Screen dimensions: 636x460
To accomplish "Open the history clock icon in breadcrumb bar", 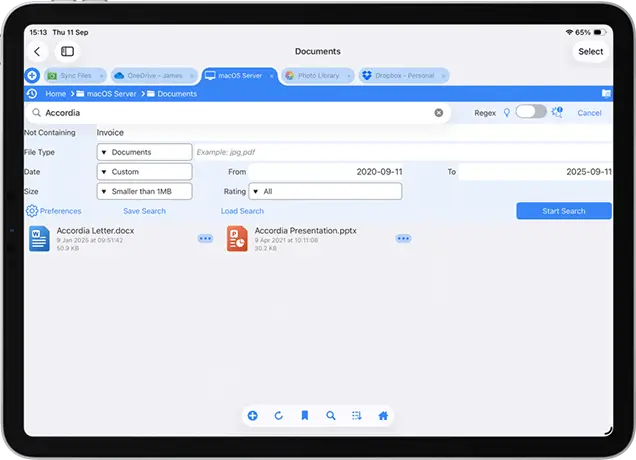I will [32, 94].
